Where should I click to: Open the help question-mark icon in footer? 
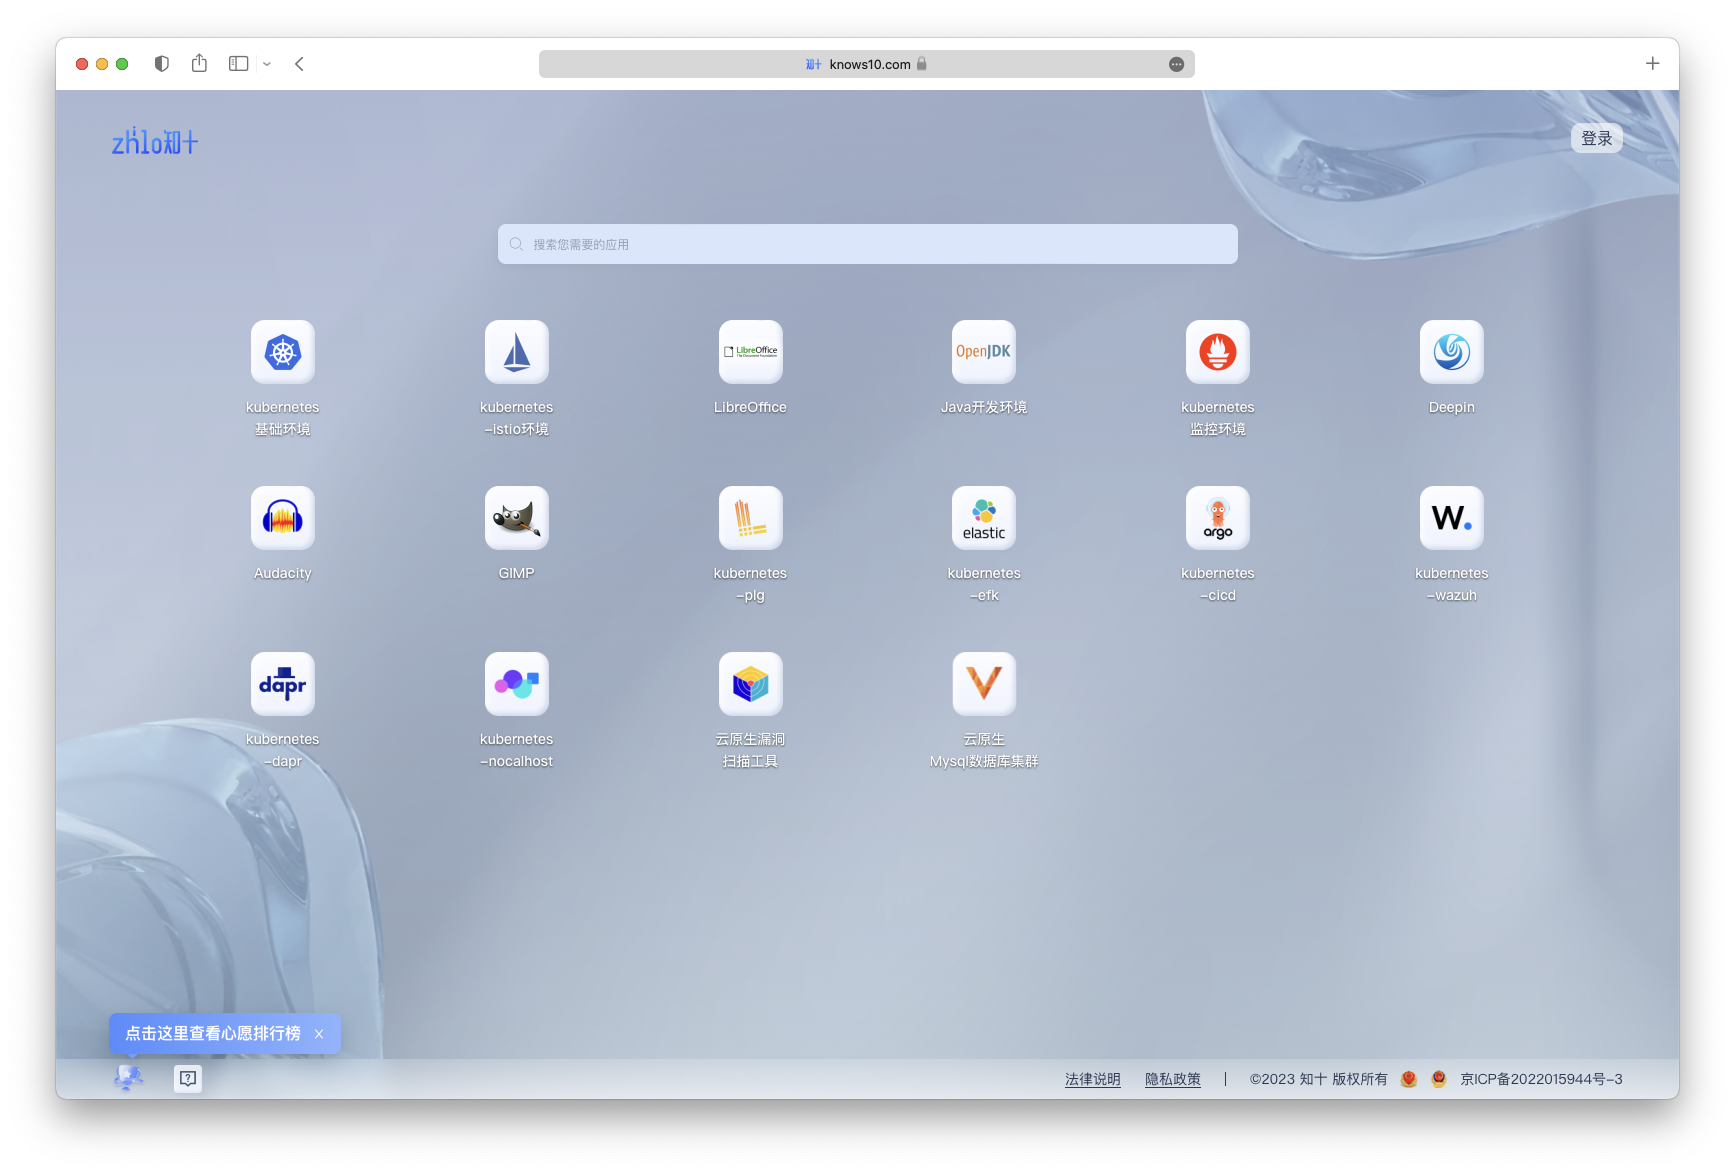(x=188, y=1078)
